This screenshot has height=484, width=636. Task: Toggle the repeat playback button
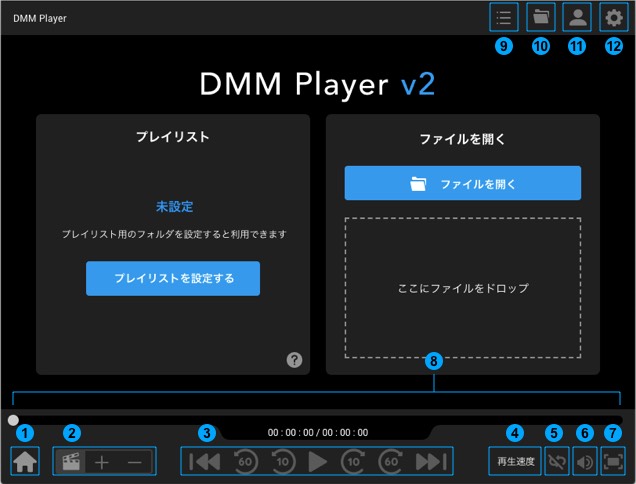555,462
